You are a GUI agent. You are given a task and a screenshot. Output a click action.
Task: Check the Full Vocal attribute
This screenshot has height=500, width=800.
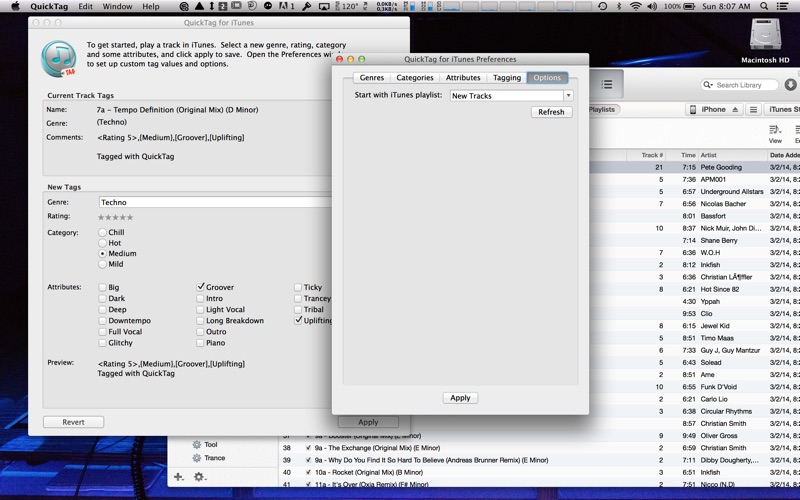tap(103, 332)
